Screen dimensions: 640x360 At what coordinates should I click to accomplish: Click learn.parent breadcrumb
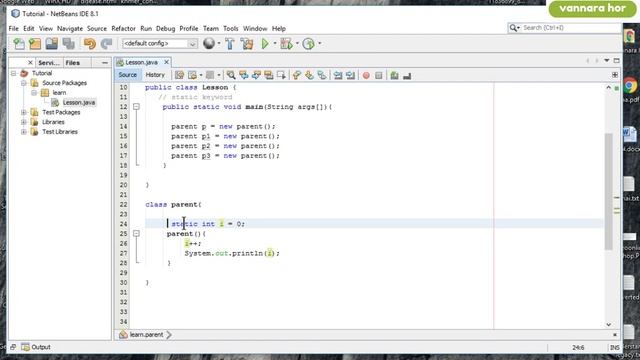(146, 335)
